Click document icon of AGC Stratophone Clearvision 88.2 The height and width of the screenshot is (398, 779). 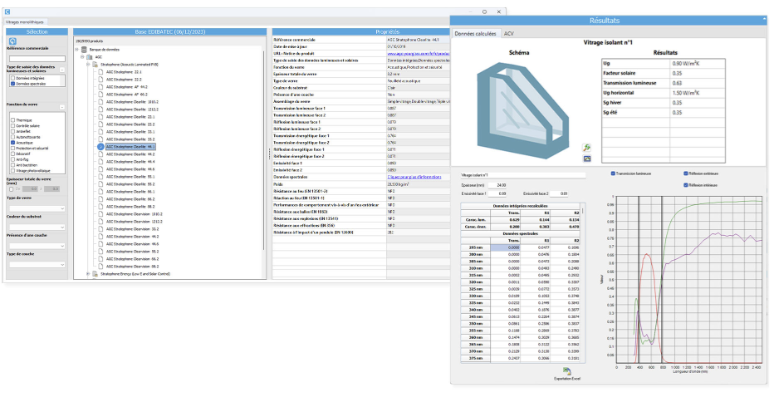pos(101,266)
